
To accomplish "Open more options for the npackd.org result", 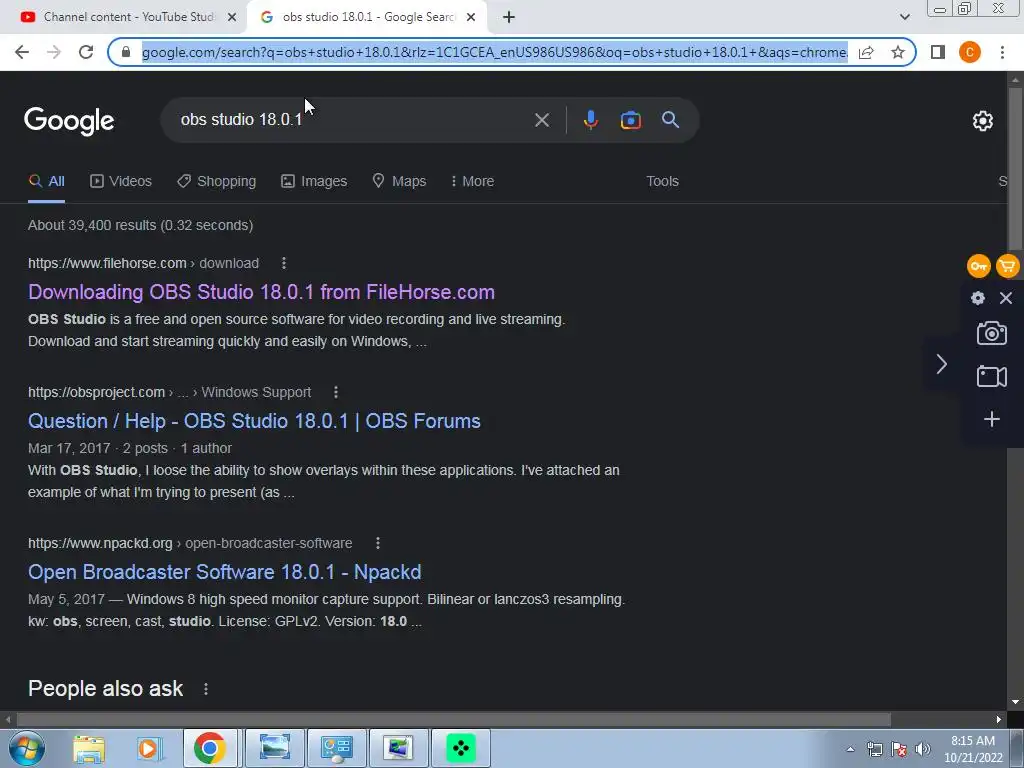I will pos(377,543).
